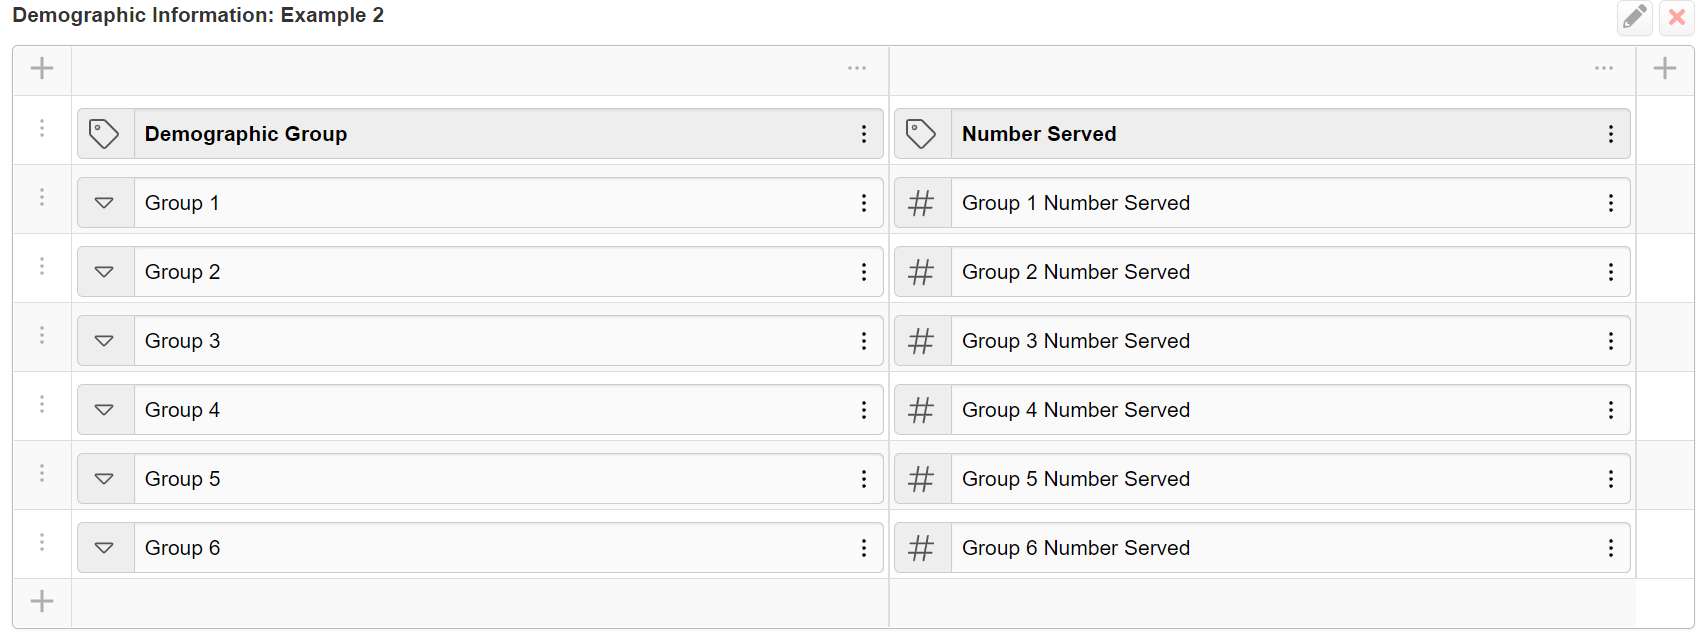Select the Group 6 Number Served field label
This screenshot has height=633, width=1701.
(1076, 548)
